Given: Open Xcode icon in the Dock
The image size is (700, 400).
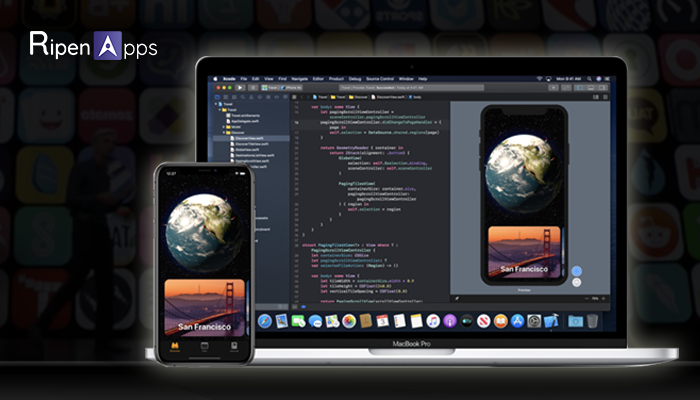Looking at the screenshot, I should [551, 321].
